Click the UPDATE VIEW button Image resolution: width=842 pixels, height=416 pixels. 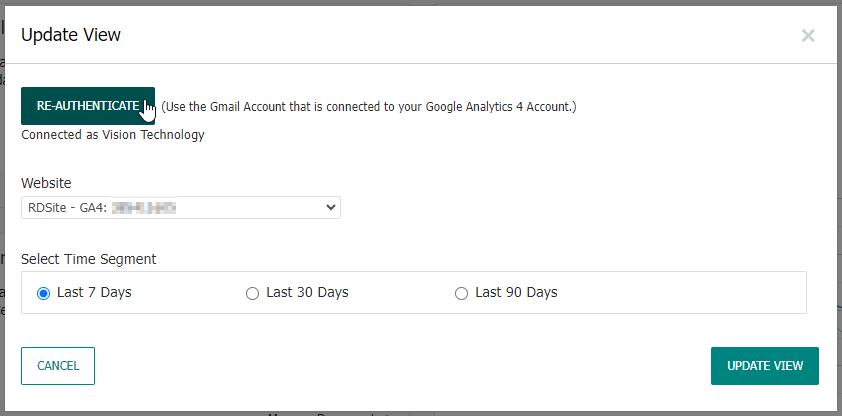point(765,366)
